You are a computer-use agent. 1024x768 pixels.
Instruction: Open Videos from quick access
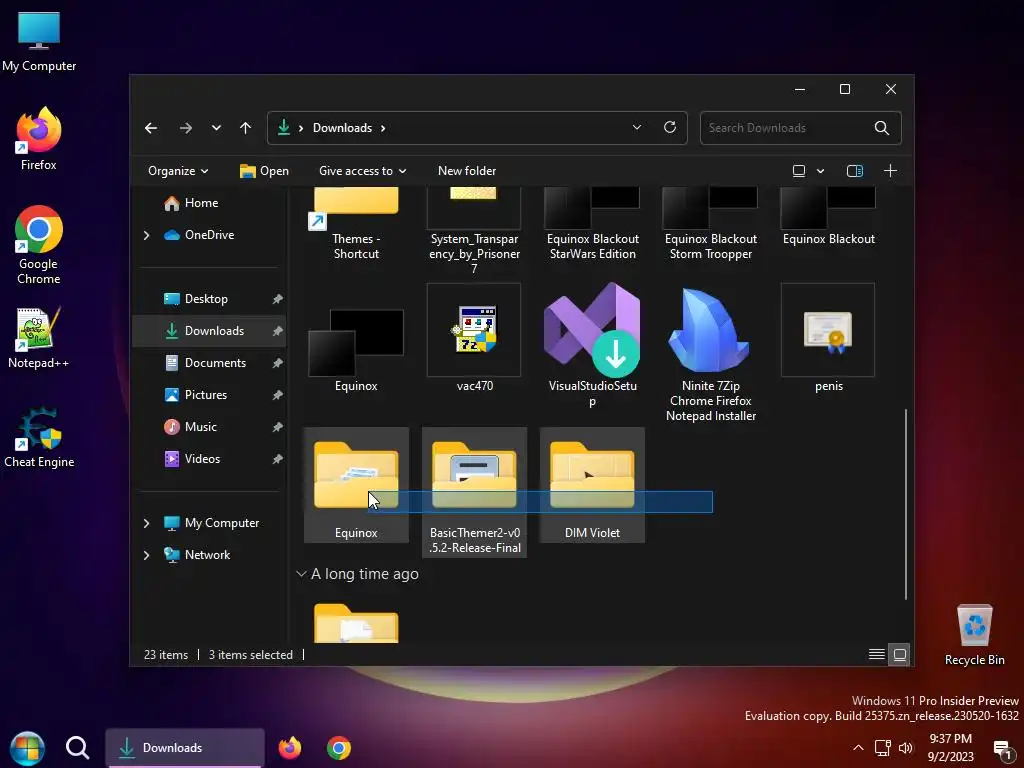(x=202, y=459)
